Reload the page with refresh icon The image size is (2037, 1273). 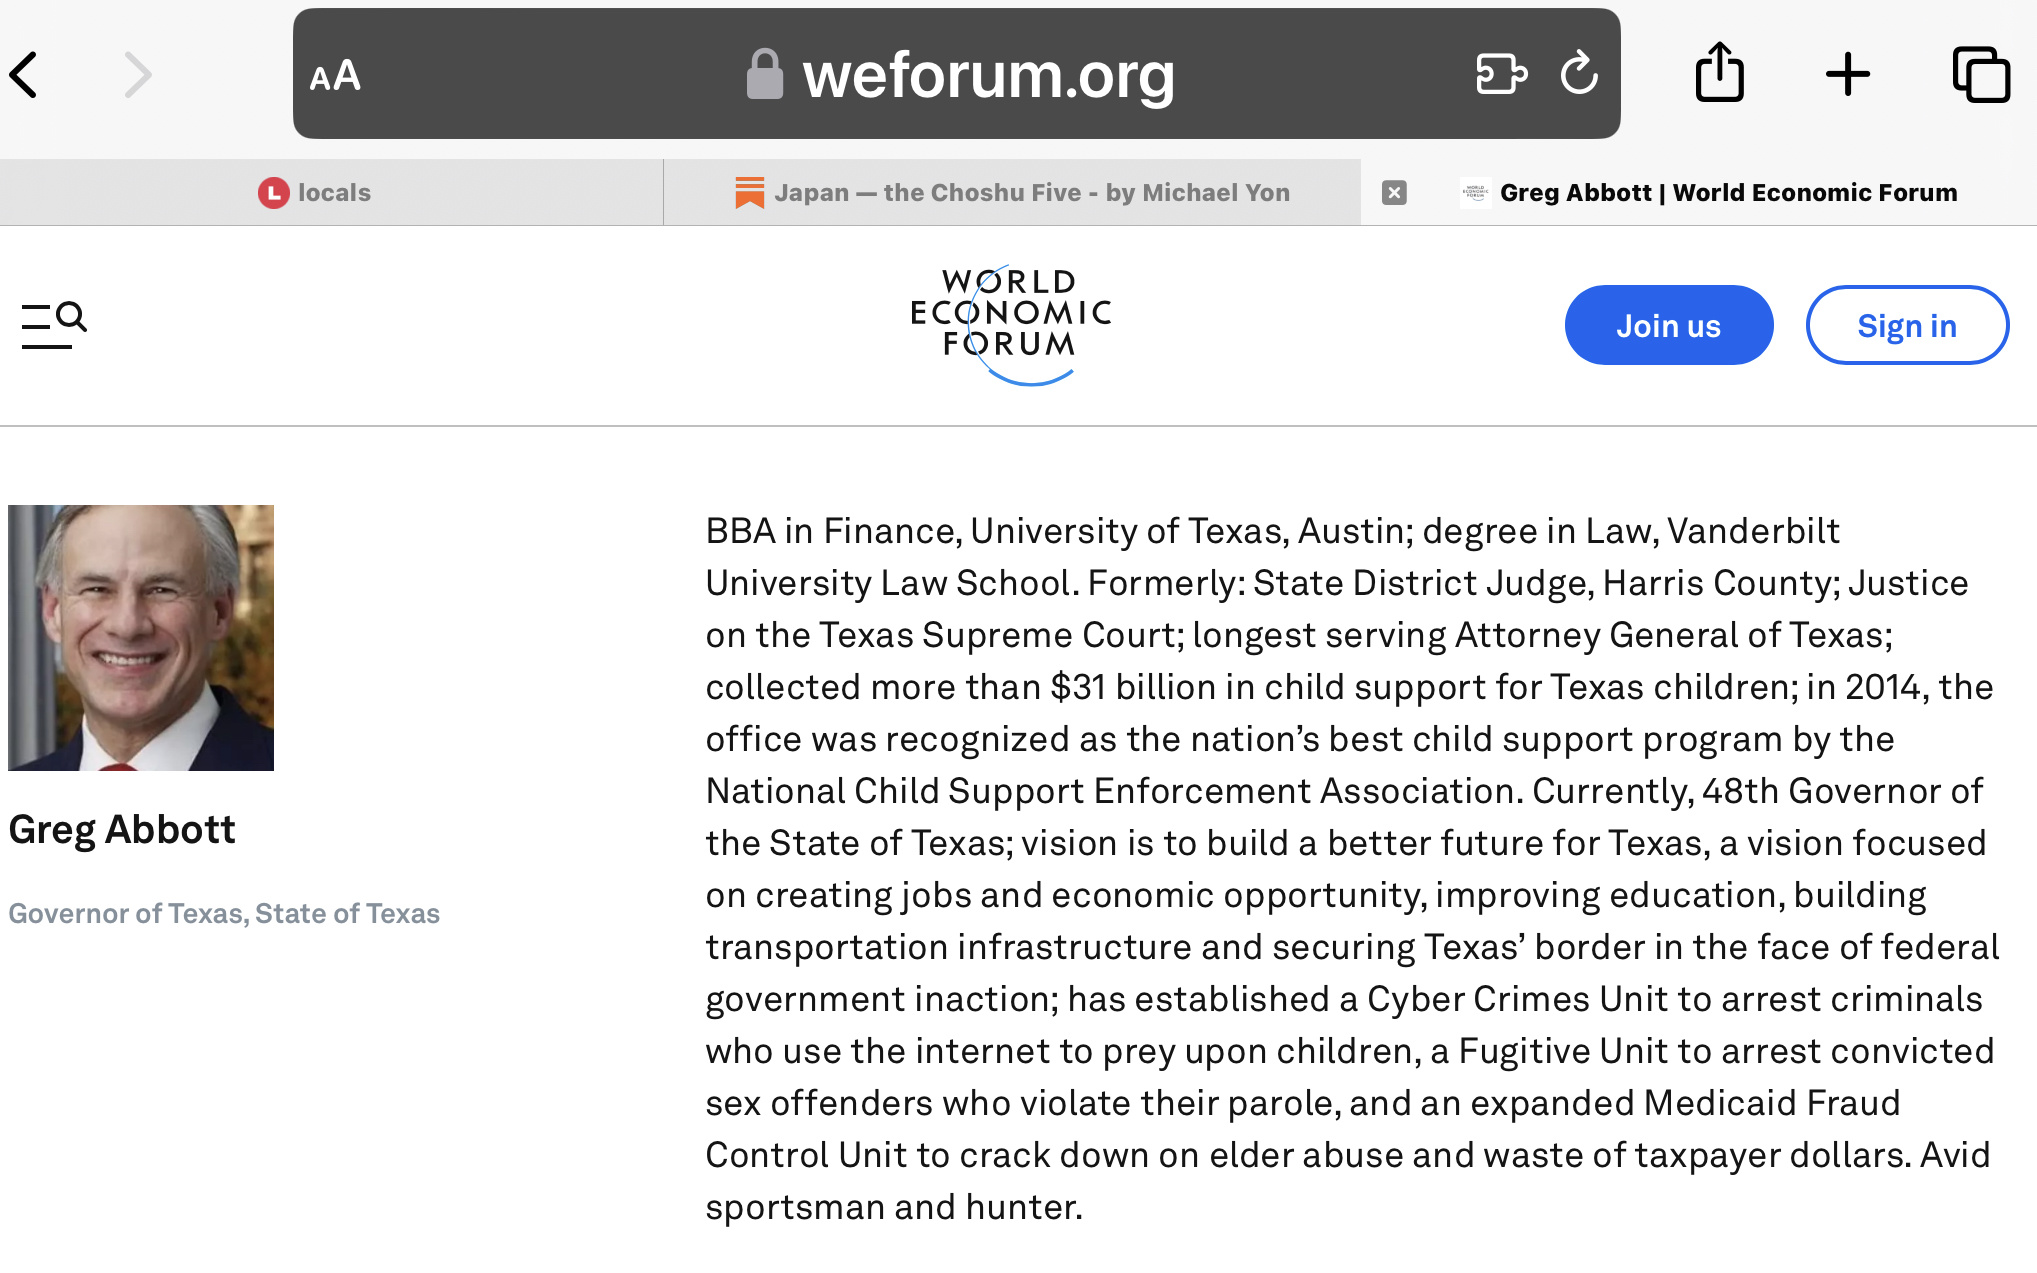[1579, 73]
